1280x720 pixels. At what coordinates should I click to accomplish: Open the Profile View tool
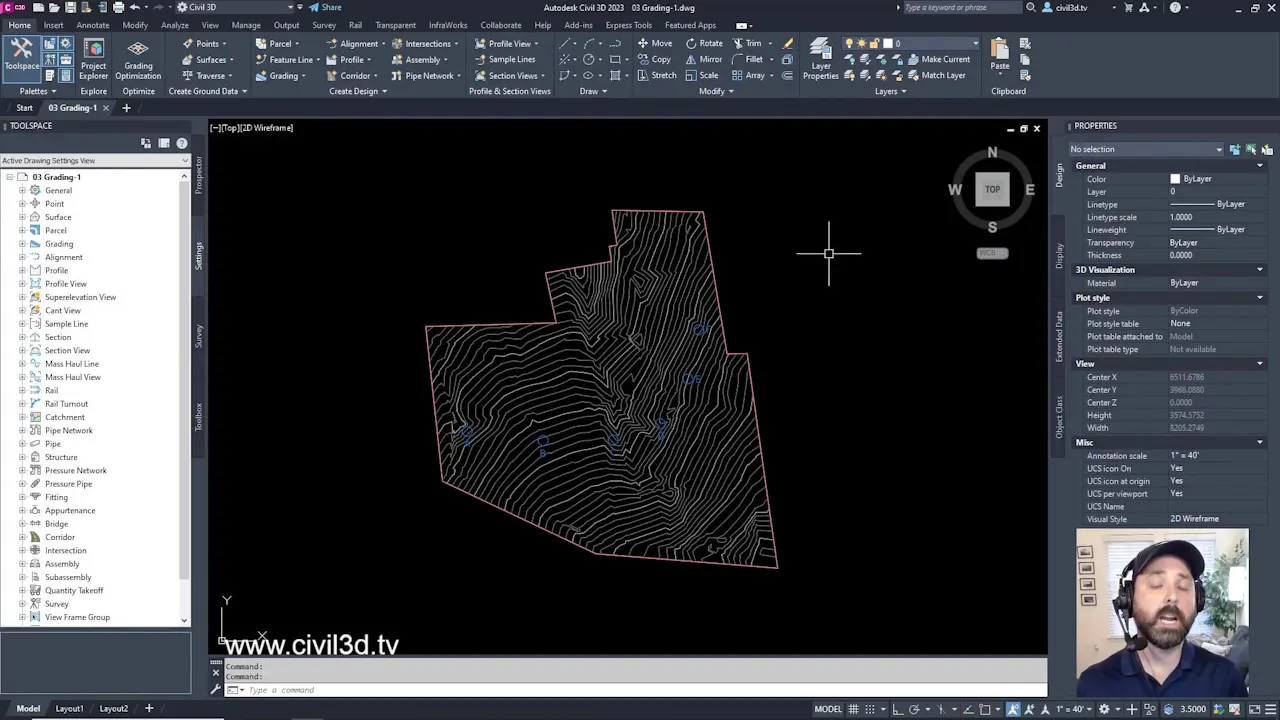coord(505,43)
